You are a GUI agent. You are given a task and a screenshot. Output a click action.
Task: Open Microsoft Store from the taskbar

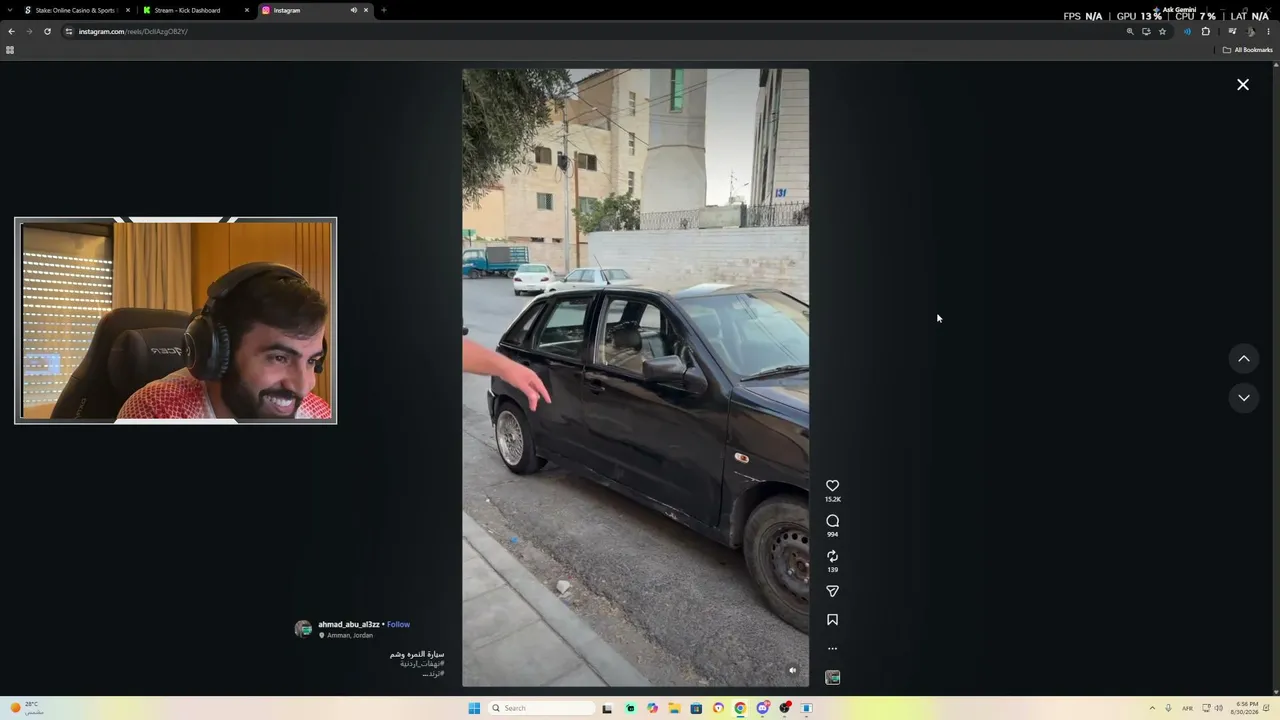(696, 708)
